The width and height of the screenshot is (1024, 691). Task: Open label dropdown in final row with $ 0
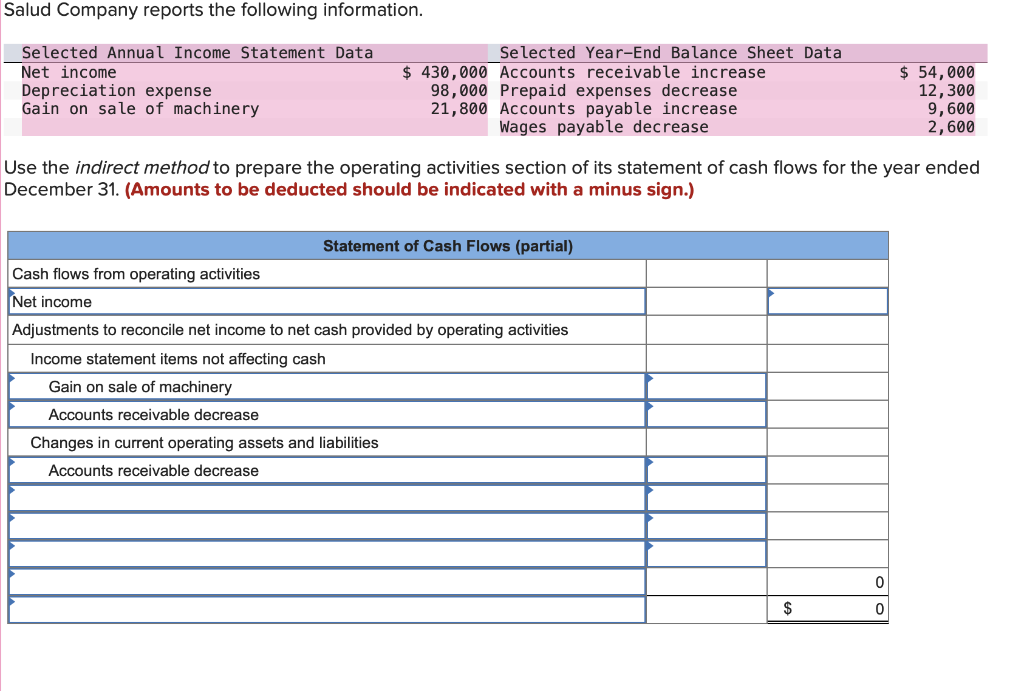click(327, 609)
